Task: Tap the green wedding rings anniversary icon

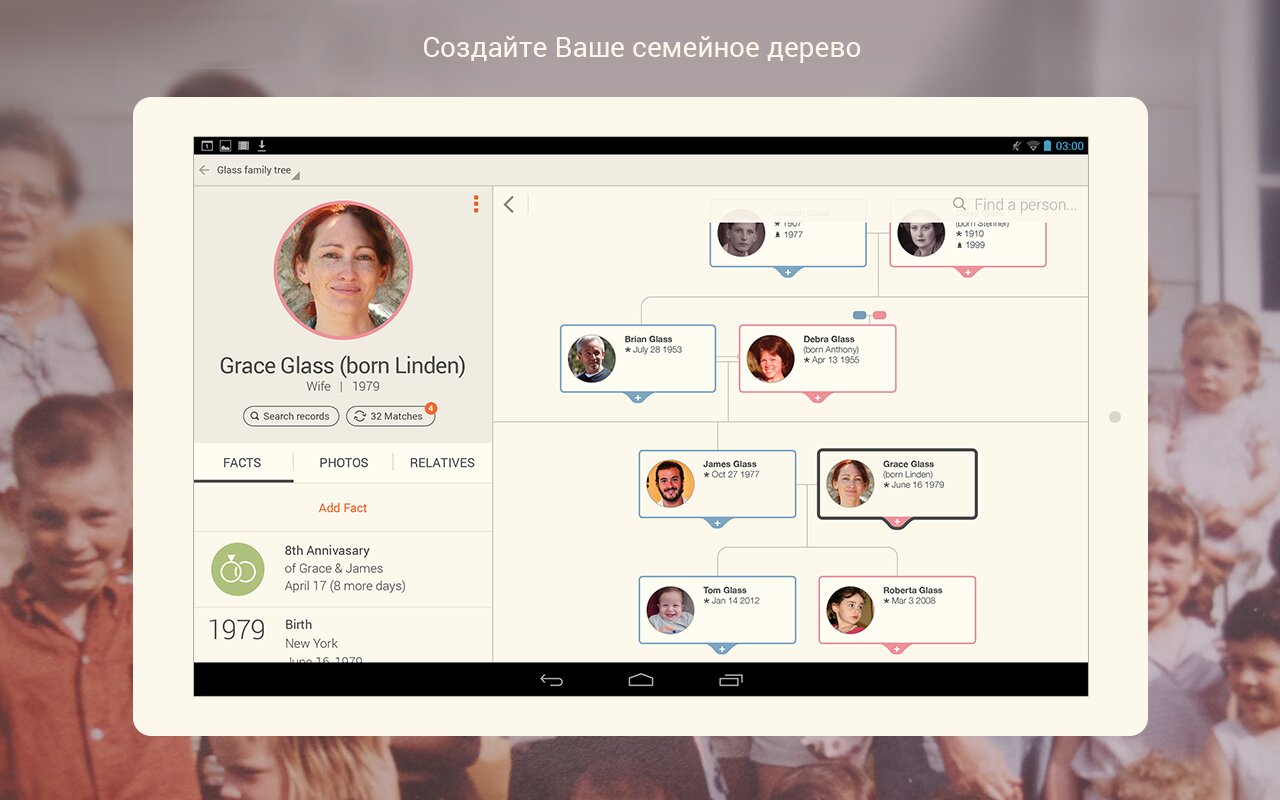Action: [238, 569]
